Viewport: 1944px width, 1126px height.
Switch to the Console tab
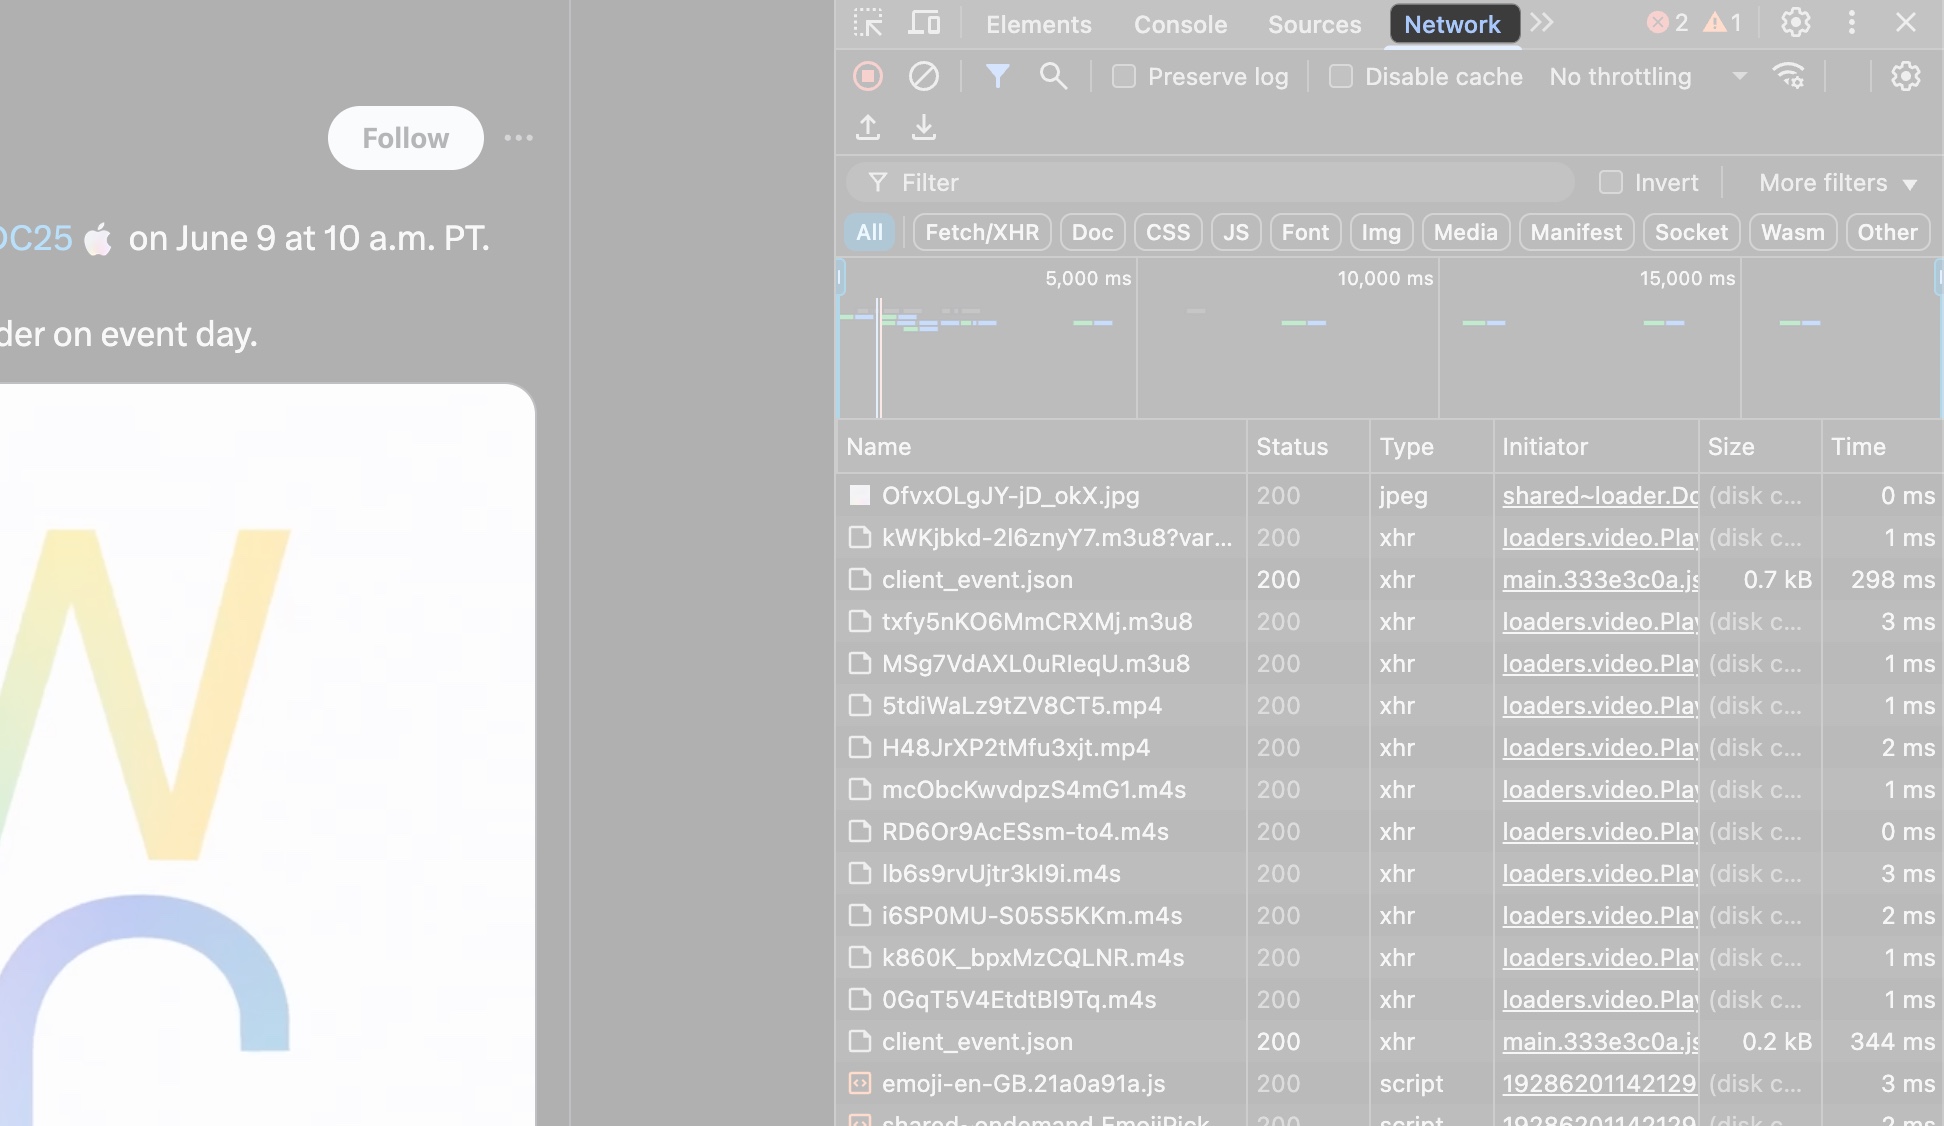(x=1180, y=24)
